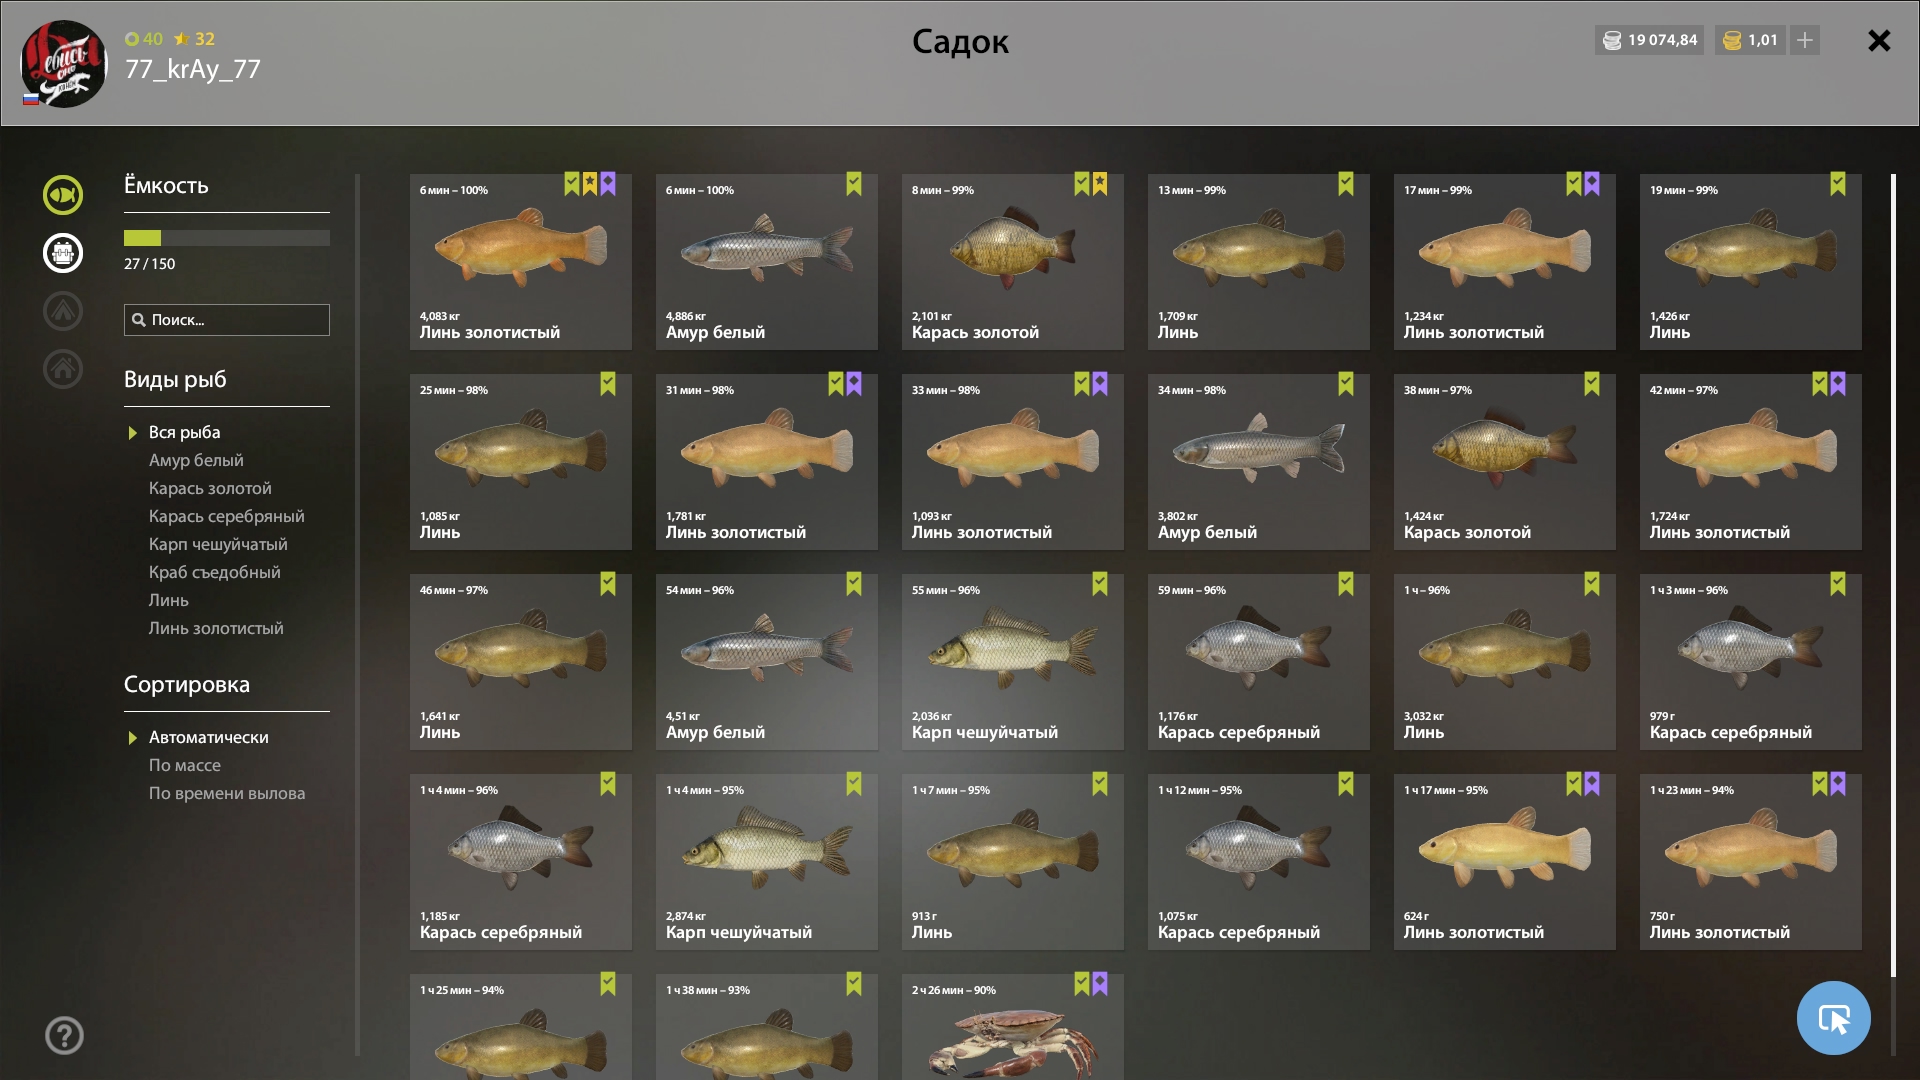The height and width of the screenshot is (1080, 1920).
Task: Select the backpack container sidebar icon
Action: point(62,253)
